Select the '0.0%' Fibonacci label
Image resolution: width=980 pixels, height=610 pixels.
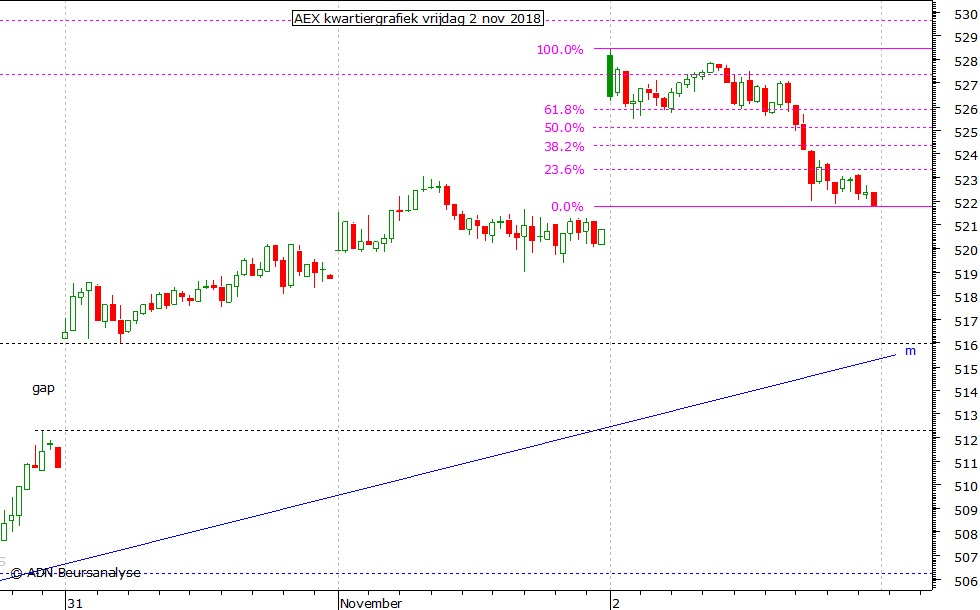(567, 207)
